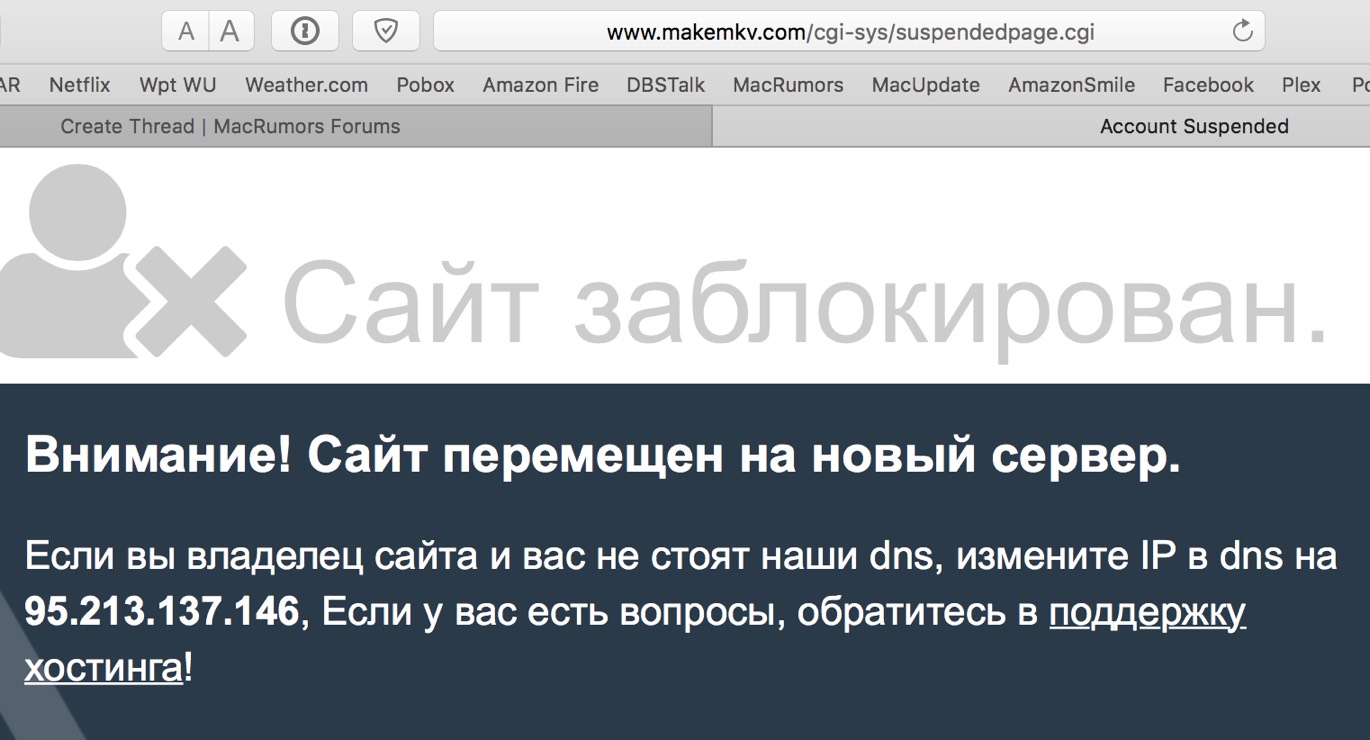Open the MacUpdate bookmark

[926, 85]
